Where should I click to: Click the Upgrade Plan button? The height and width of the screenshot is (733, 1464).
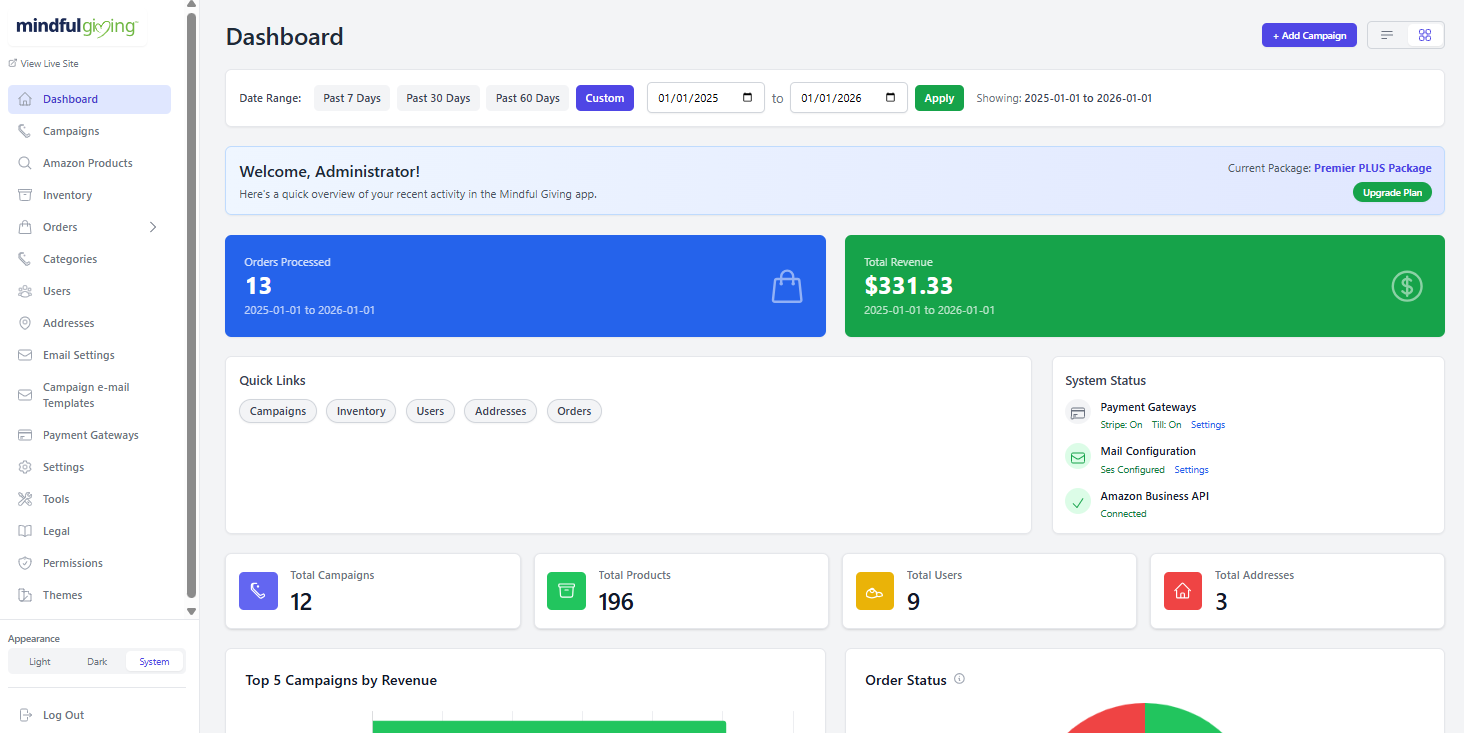[1392, 192]
